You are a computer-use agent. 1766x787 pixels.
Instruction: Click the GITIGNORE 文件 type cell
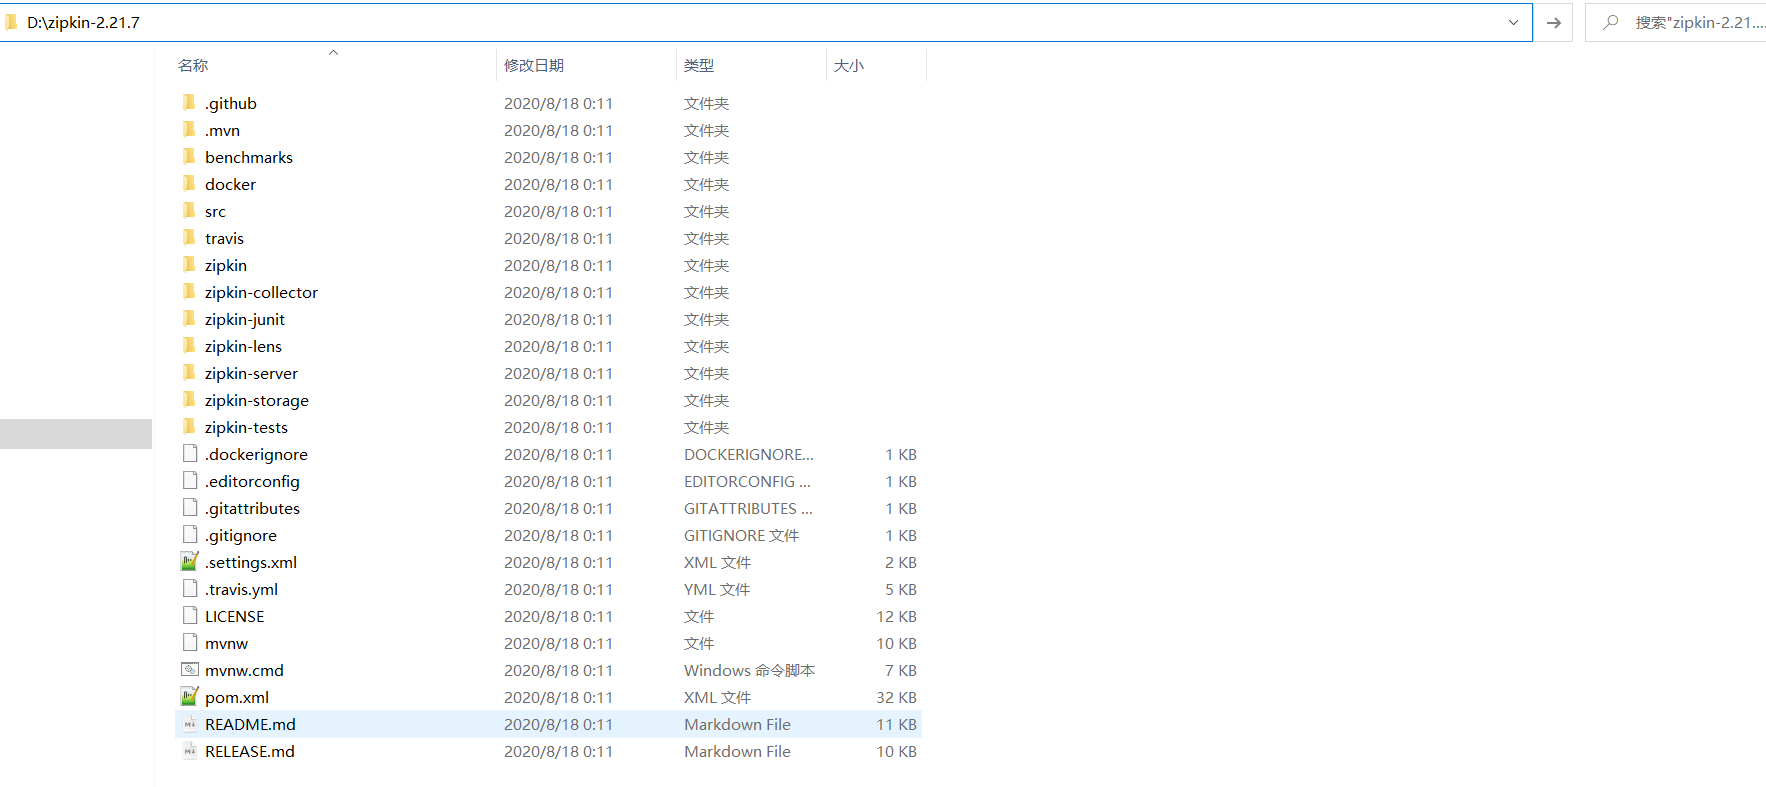[x=741, y=535]
